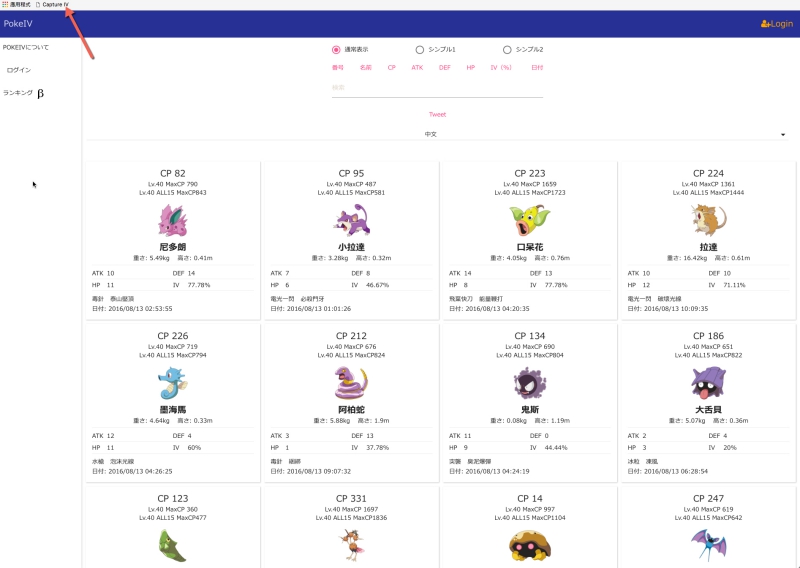This screenshot has width=800, height=568.
Task: Click the CP 331 card heading
Action: pos(352,499)
